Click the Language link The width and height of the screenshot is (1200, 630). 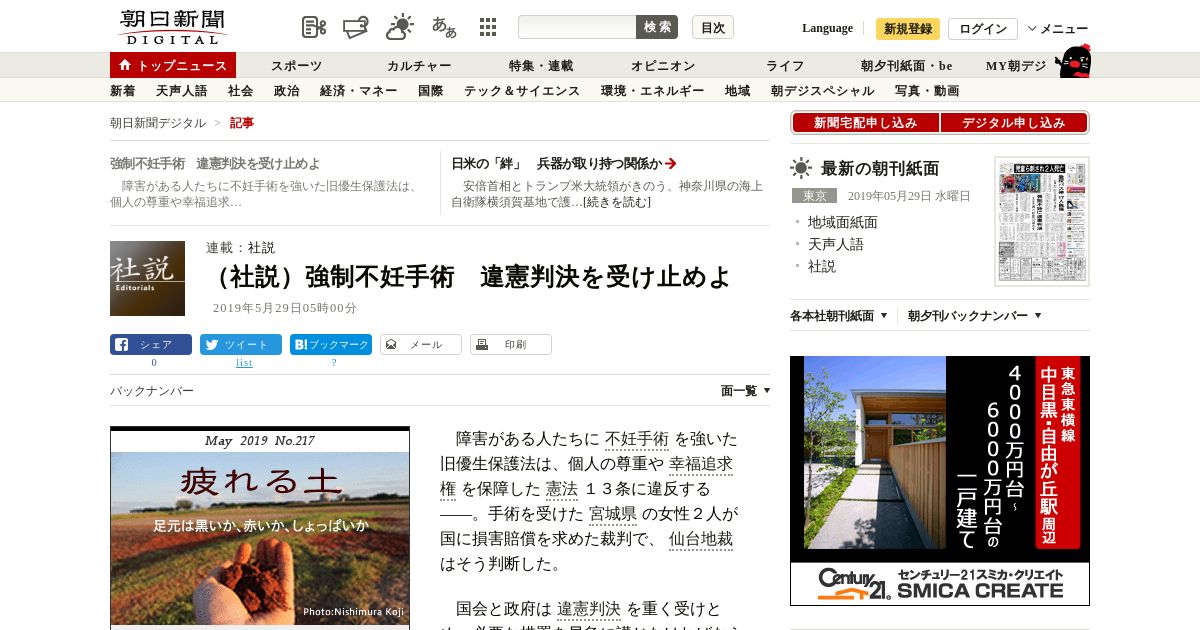[x=827, y=28]
